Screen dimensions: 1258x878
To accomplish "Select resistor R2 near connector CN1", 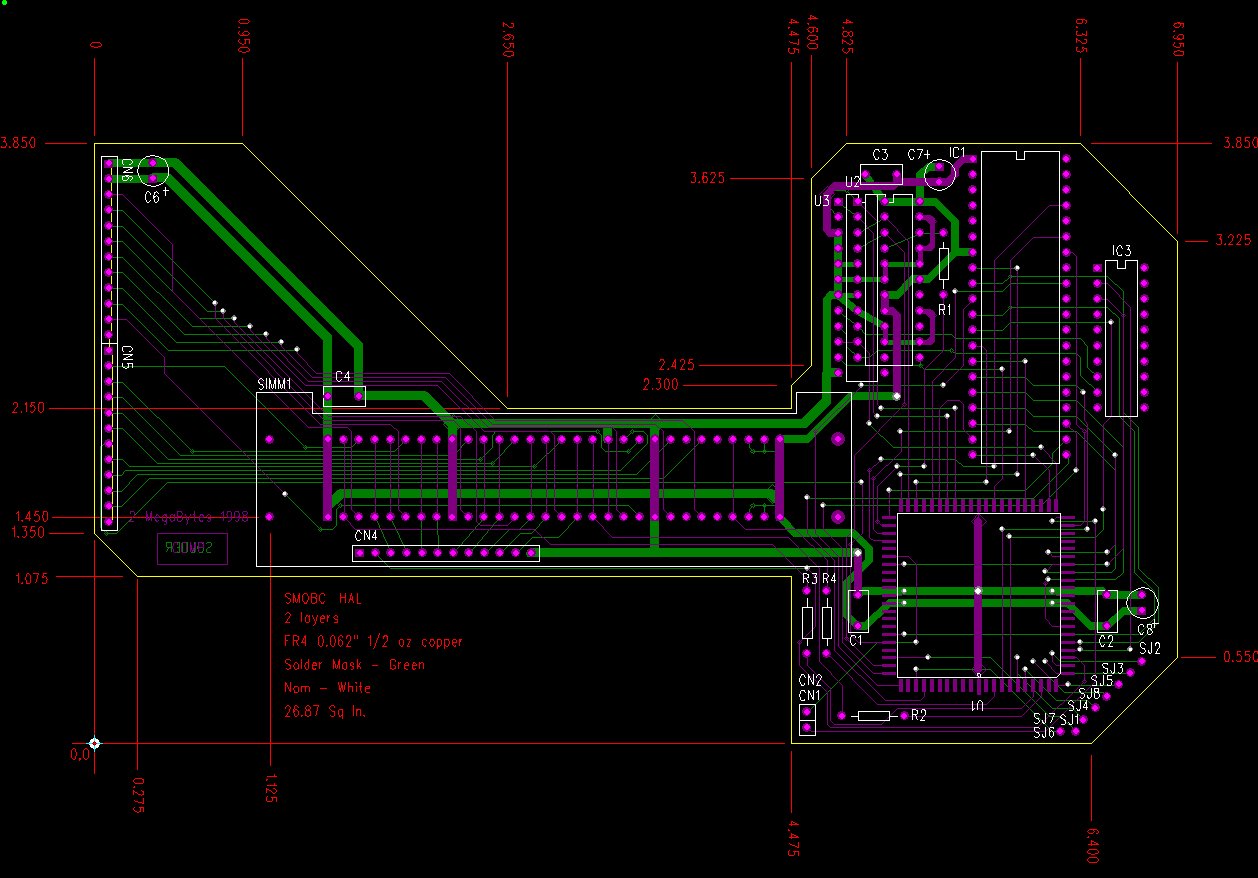I will 874,715.
